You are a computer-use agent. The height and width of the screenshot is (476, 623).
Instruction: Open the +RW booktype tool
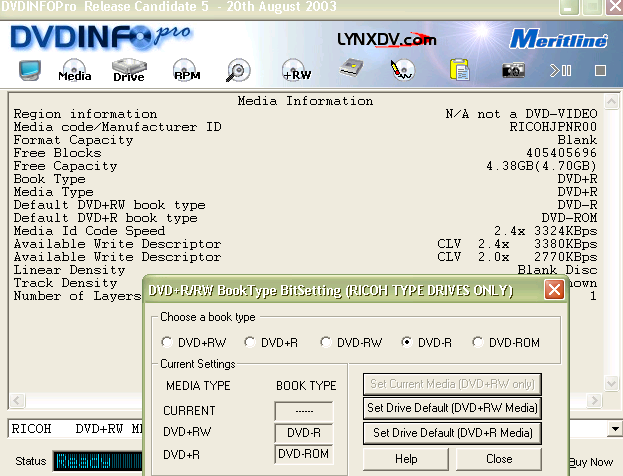[296, 70]
